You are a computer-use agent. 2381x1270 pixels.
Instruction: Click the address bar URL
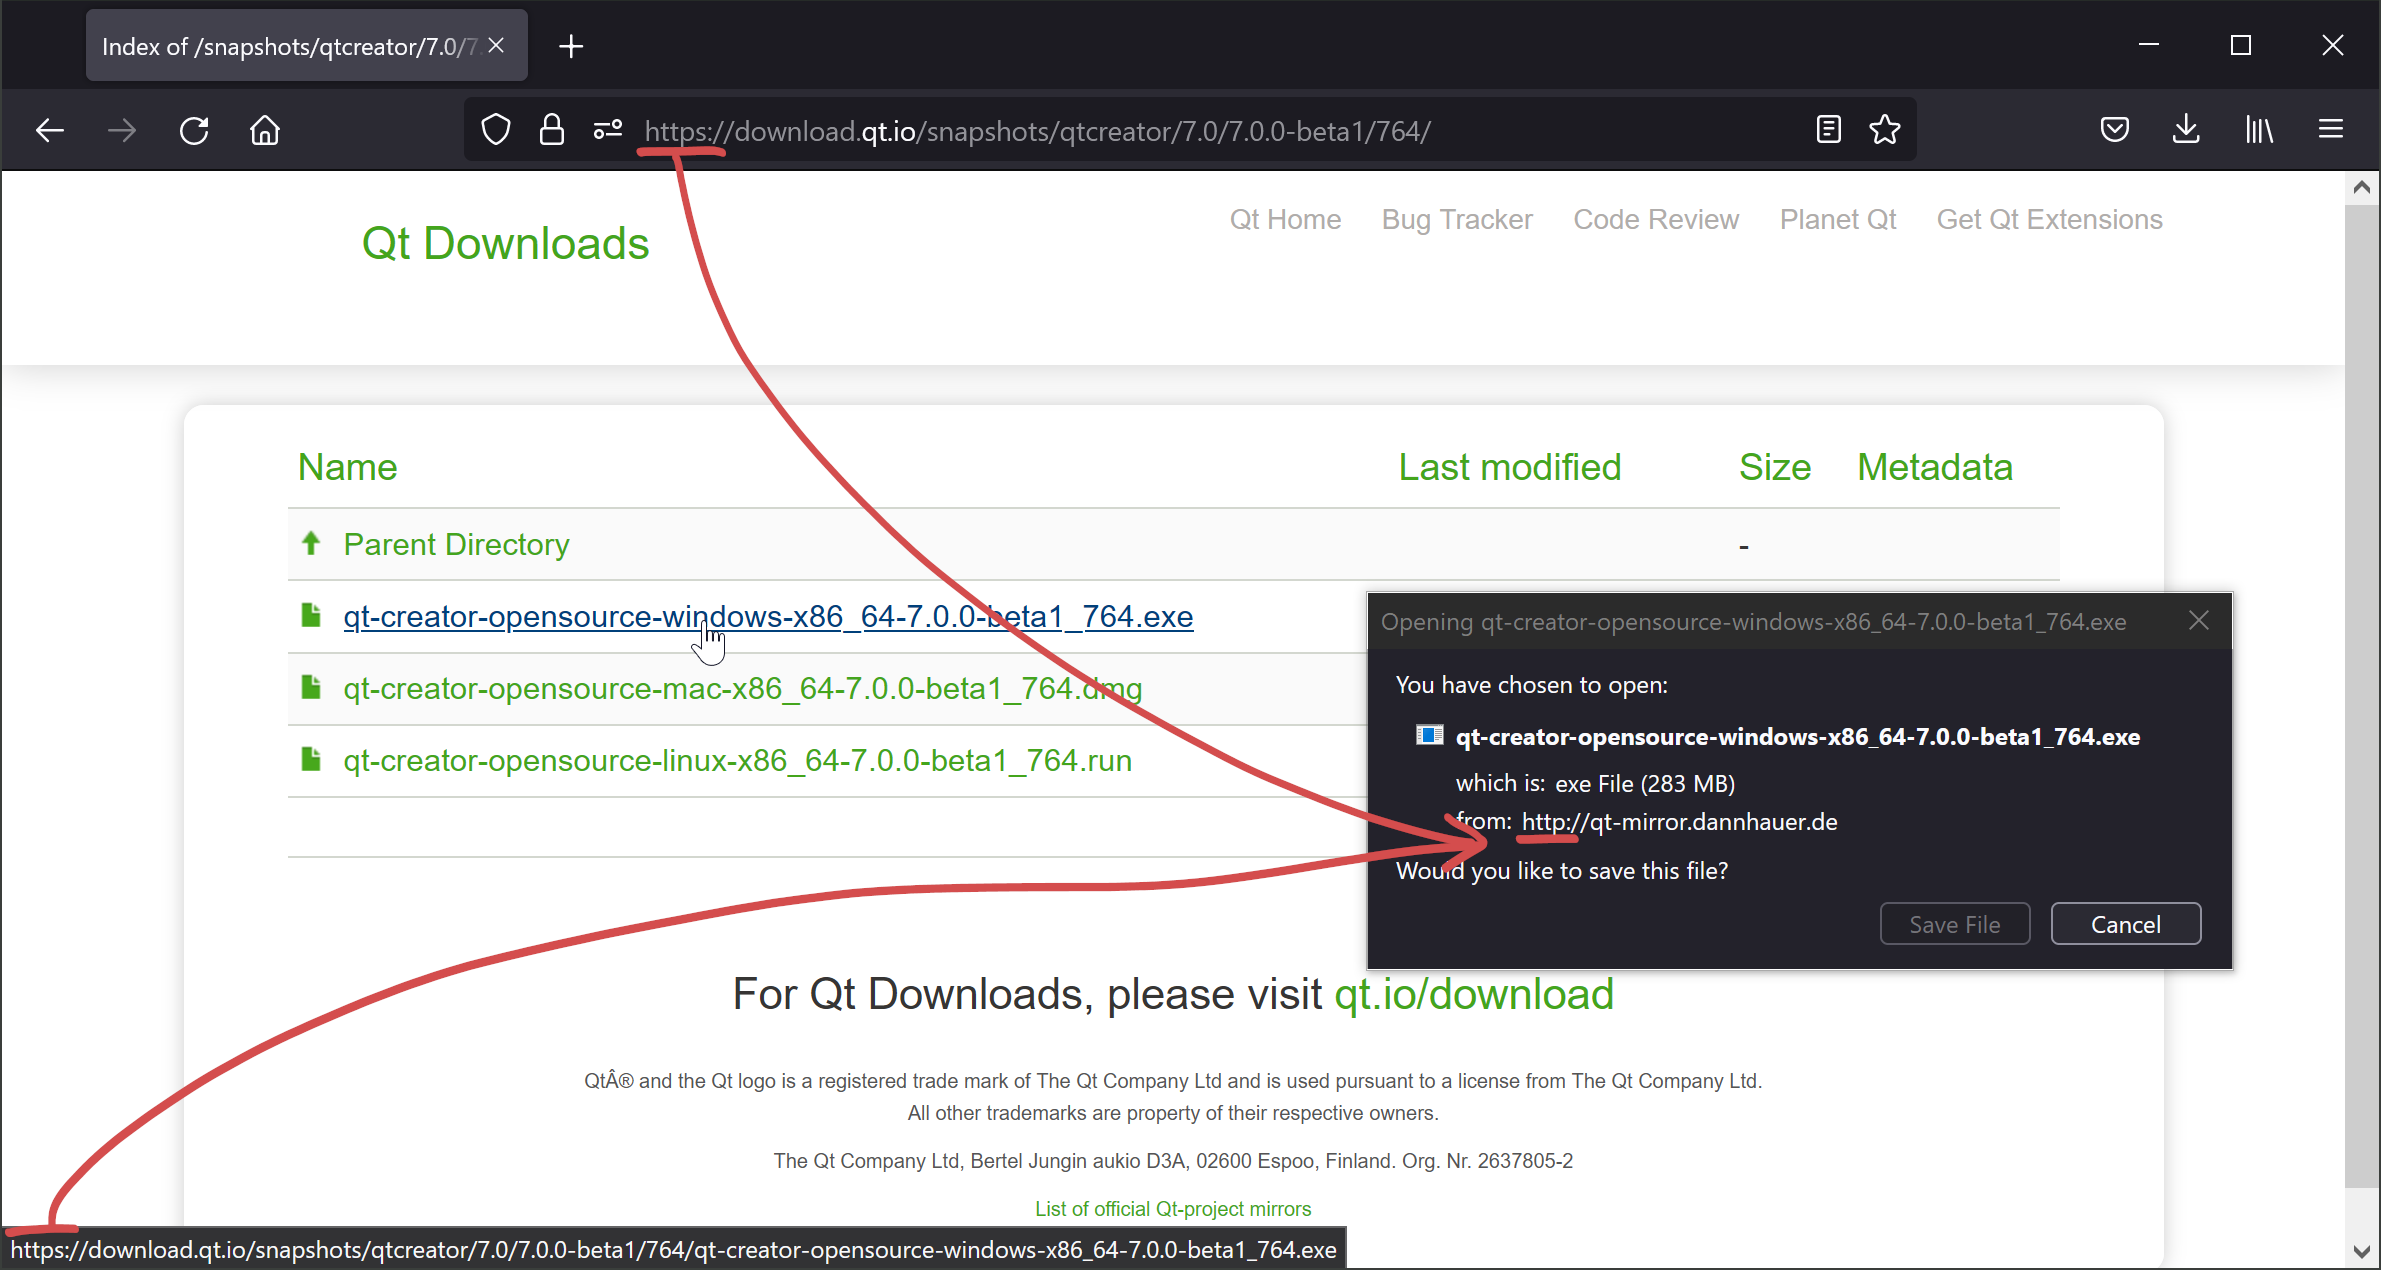[x=1037, y=131]
